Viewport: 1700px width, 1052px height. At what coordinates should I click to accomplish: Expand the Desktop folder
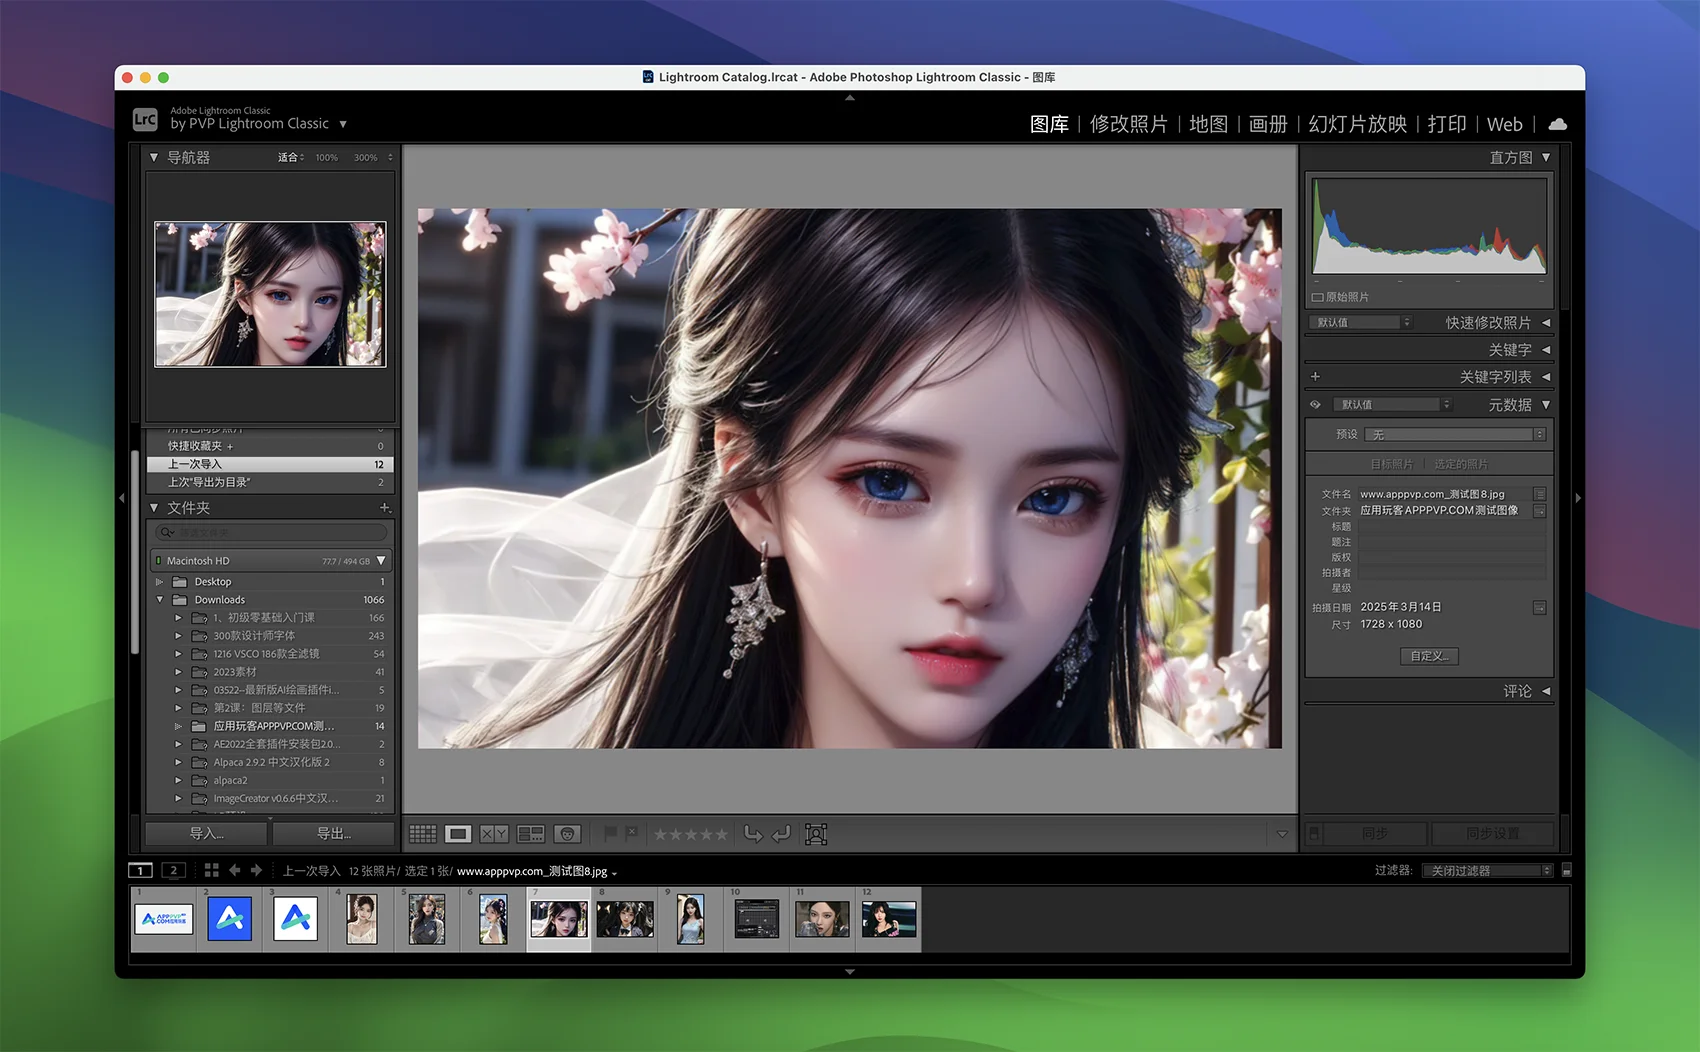tap(159, 582)
